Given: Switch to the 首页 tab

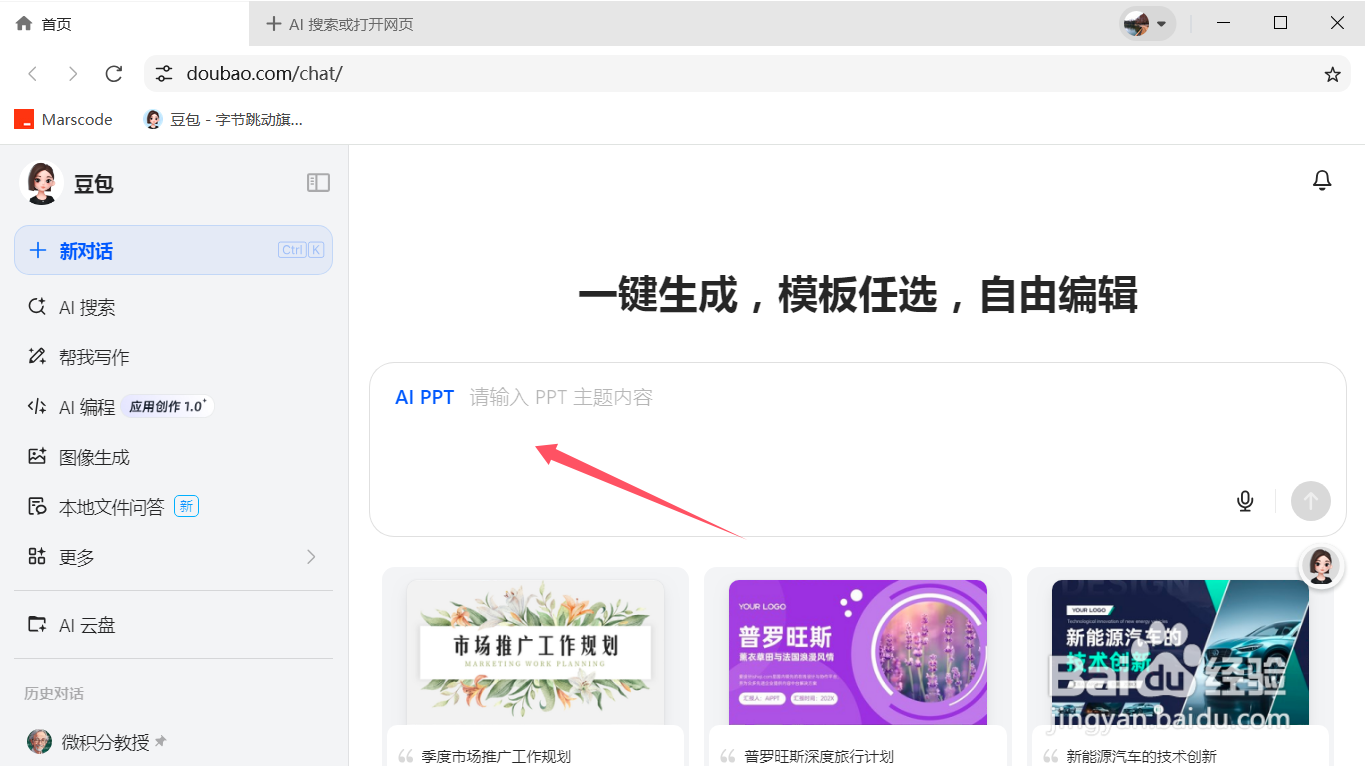Looking at the screenshot, I should point(124,23).
